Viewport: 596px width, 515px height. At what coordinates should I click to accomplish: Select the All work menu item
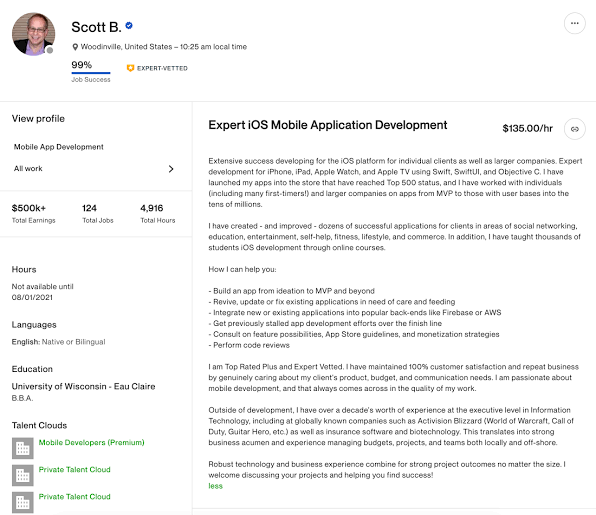[x=94, y=168]
